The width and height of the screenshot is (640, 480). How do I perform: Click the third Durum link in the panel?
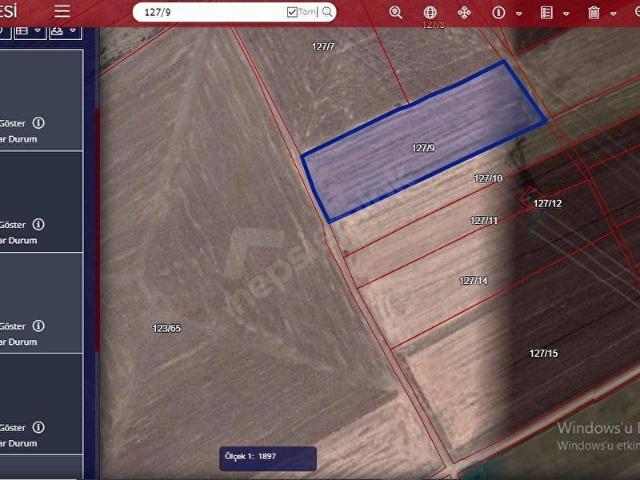[x=22, y=342]
